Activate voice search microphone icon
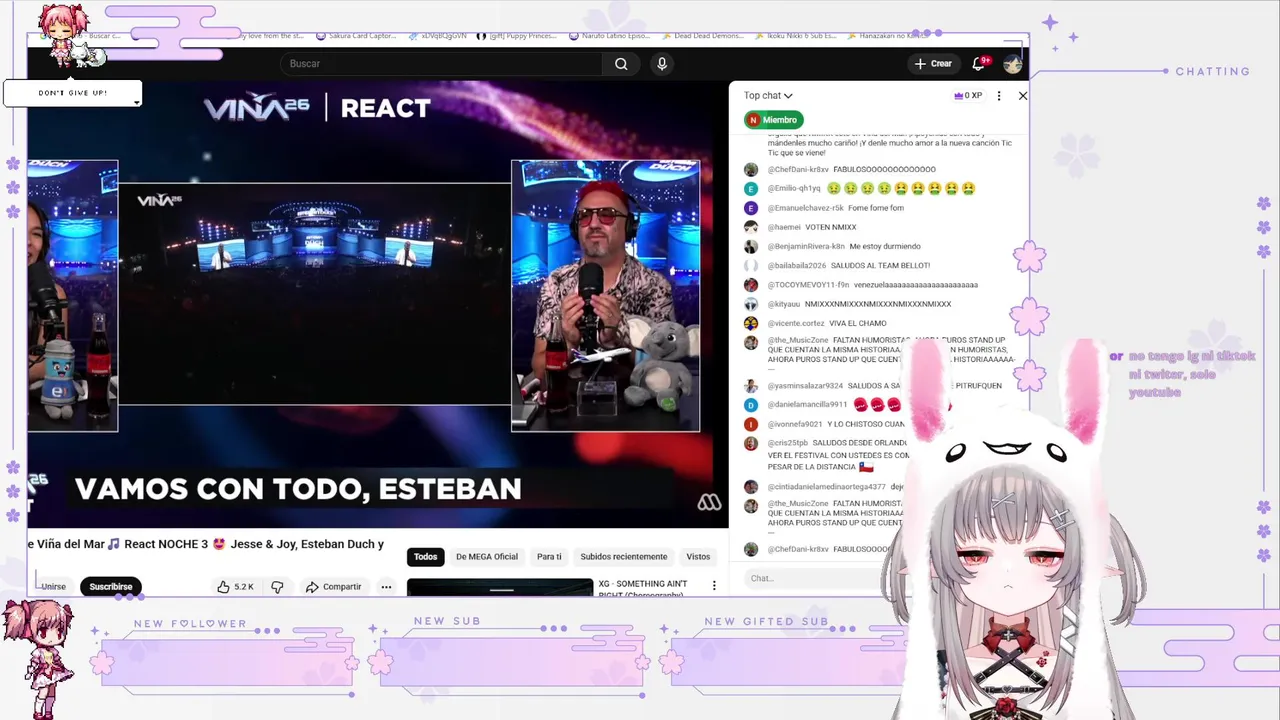Screen dimensions: 1280x720 click(x=661, y=64)
